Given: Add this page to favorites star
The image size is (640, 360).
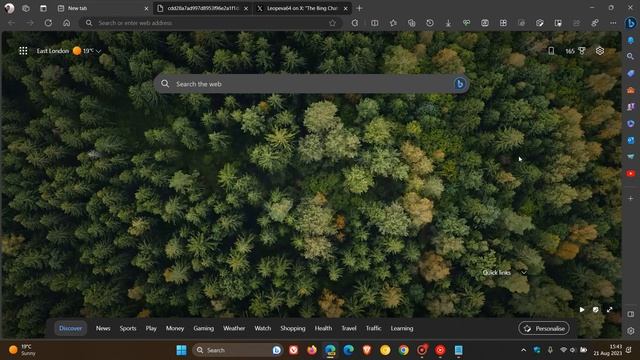Looking at the screenshot, I should tap(332, 23).
